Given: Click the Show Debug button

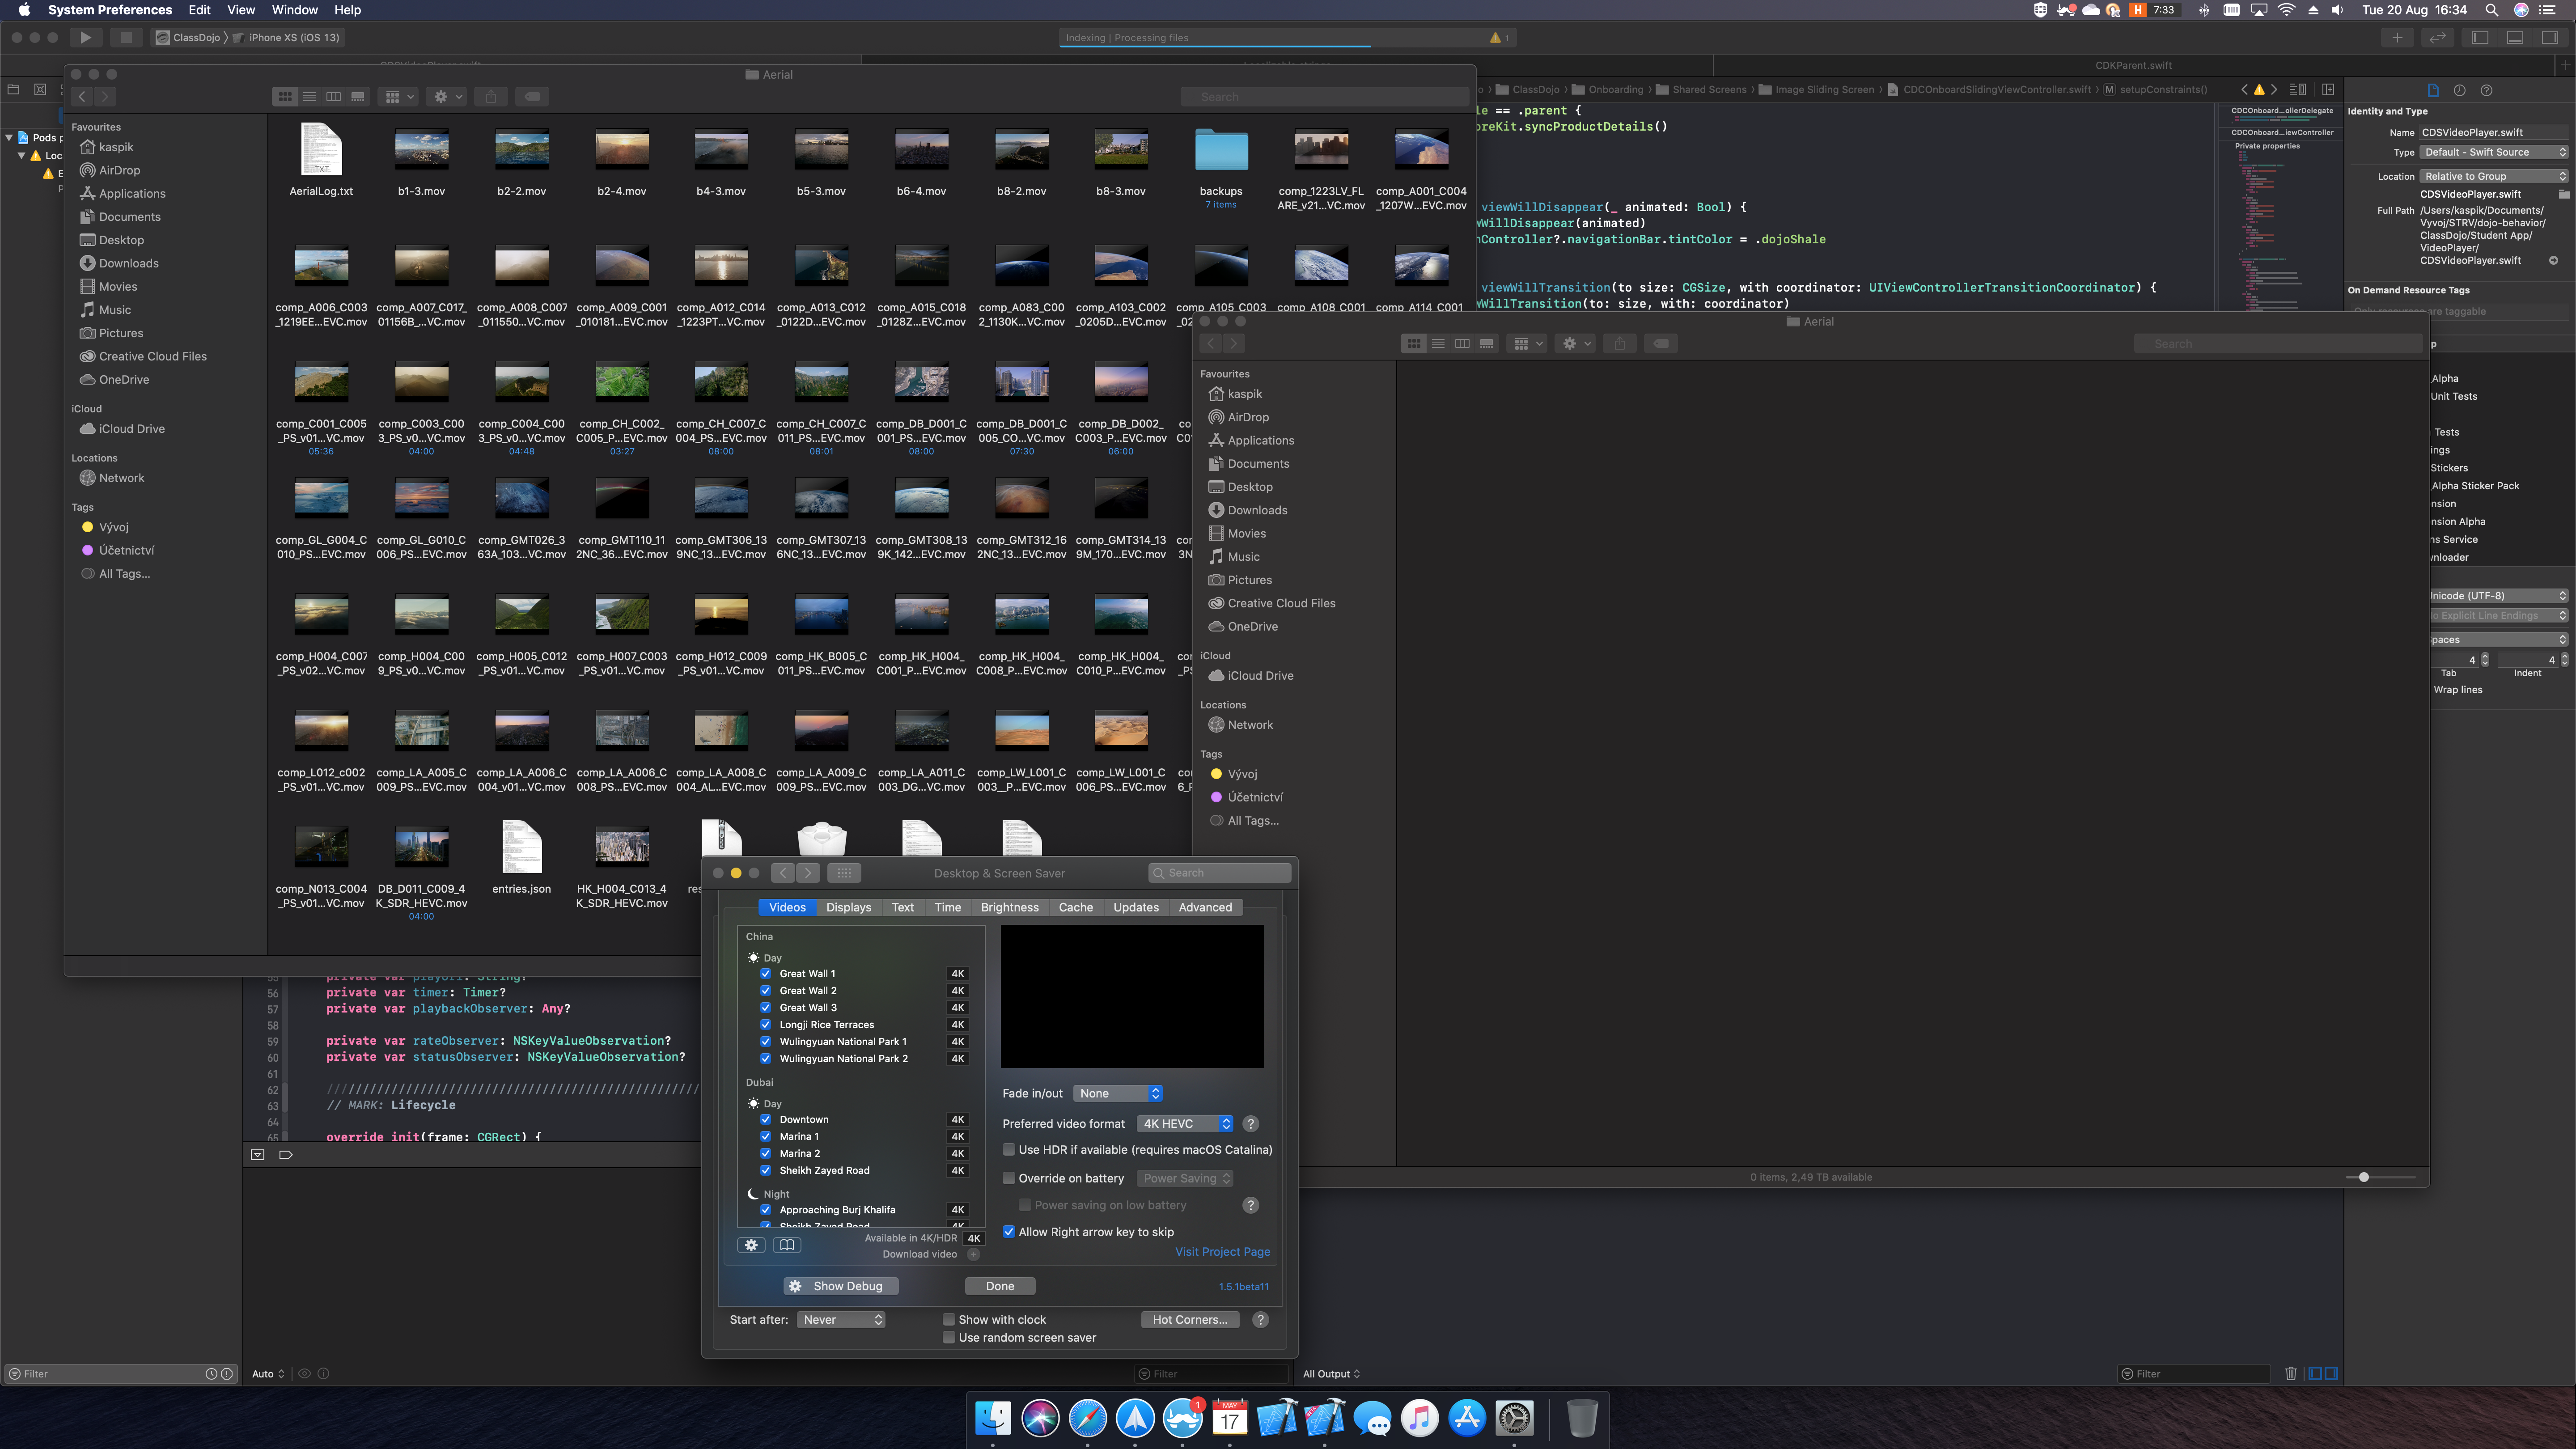Looking at the screenshot, I should [x=840, y=1287].
